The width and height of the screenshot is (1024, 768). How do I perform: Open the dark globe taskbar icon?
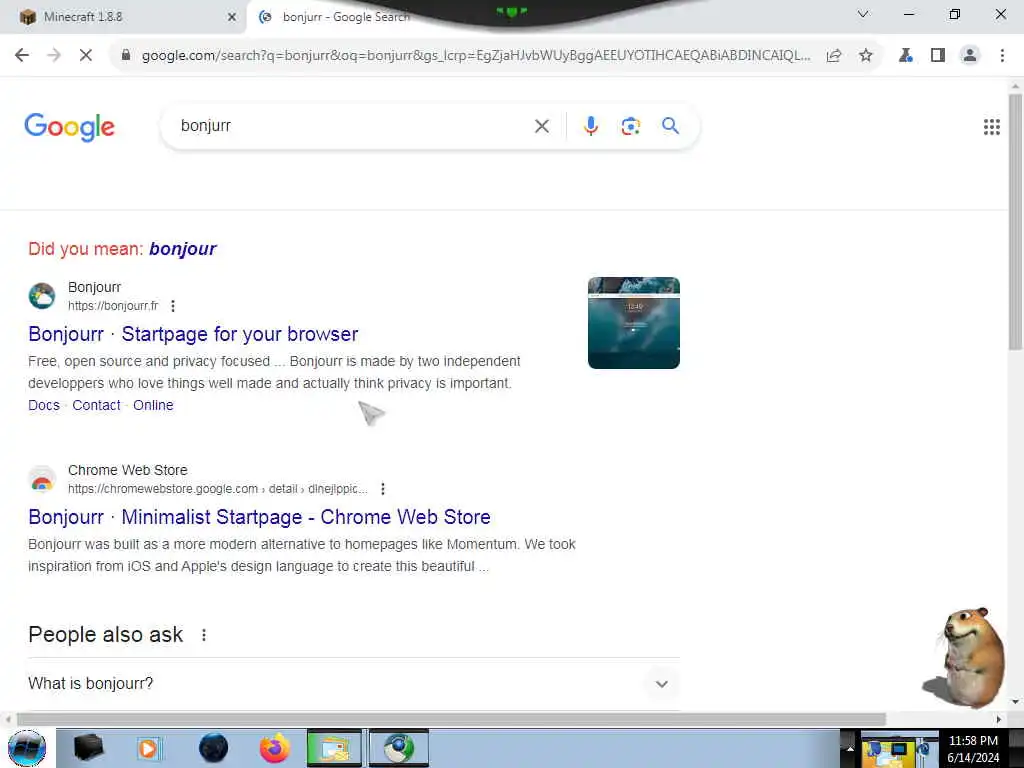coord(214,748)
